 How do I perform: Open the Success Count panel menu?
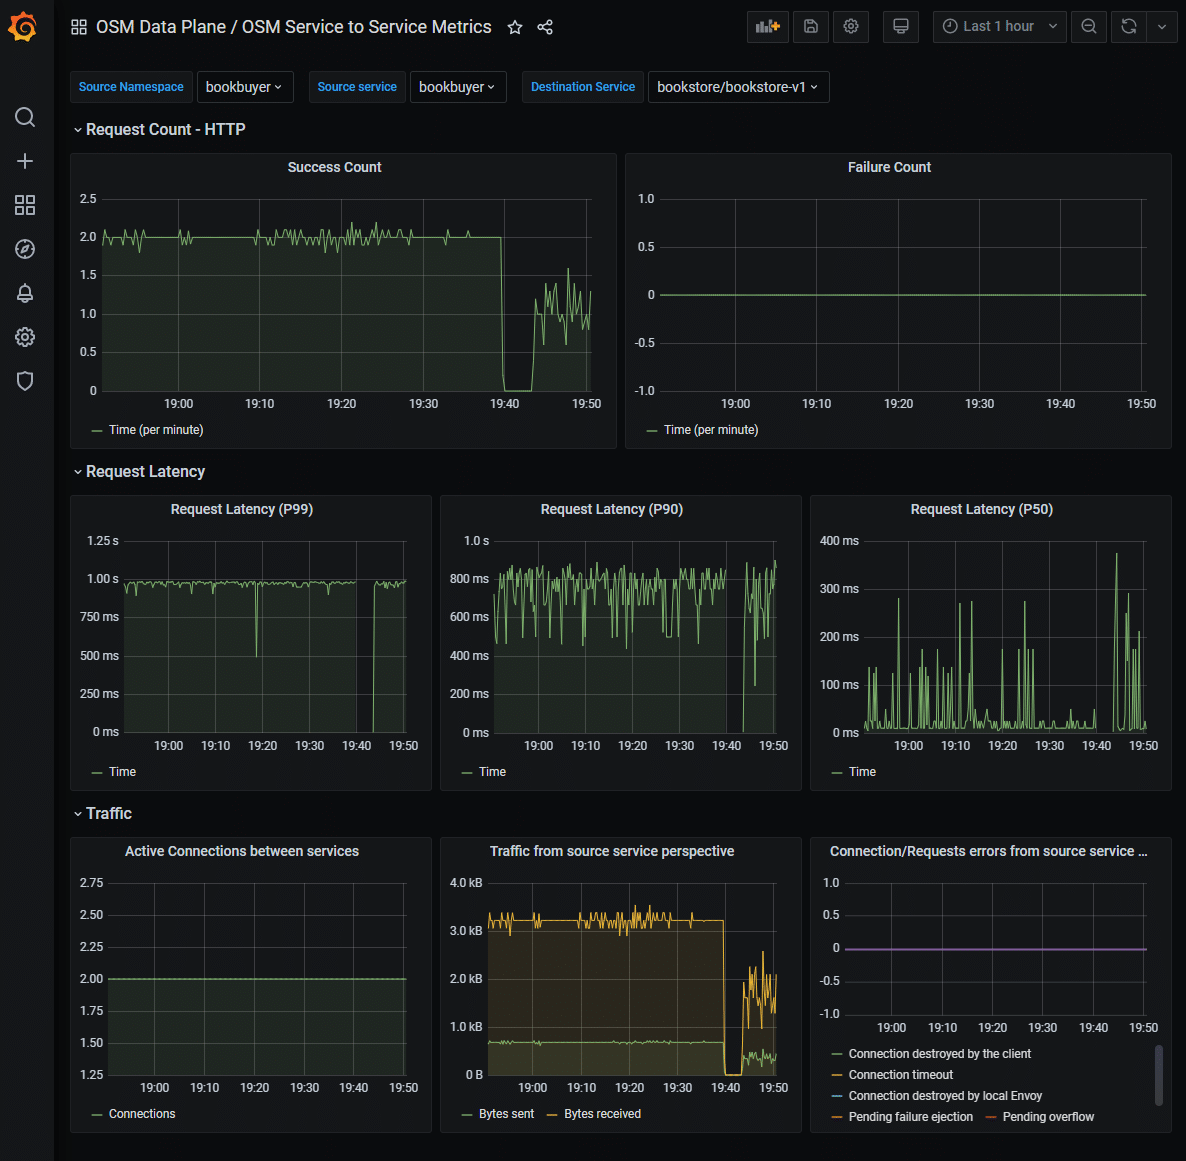(334, 167)
